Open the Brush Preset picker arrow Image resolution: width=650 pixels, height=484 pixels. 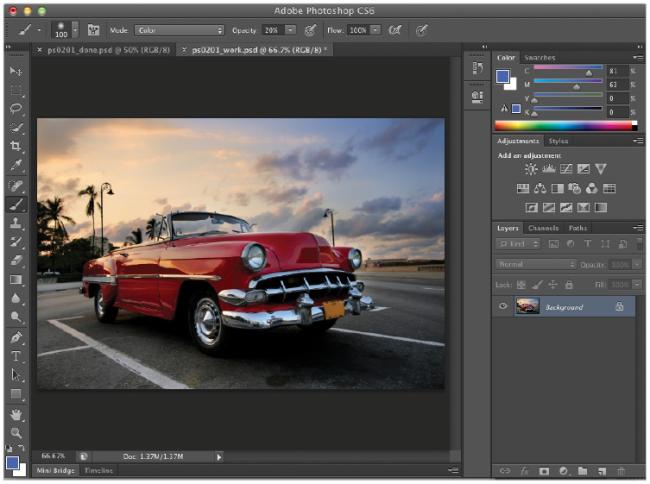[75, 30]
